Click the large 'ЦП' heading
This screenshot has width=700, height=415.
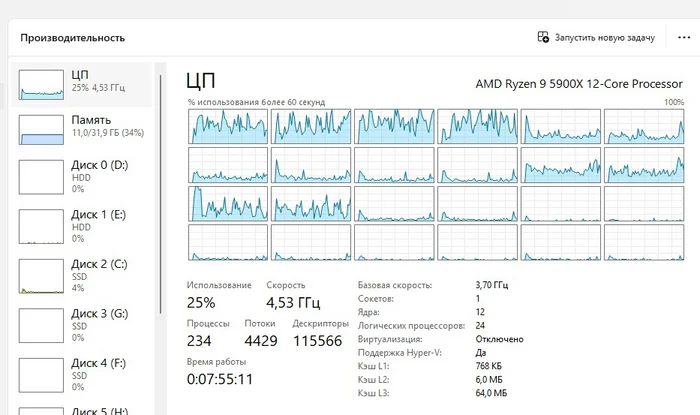pos(201,81)
